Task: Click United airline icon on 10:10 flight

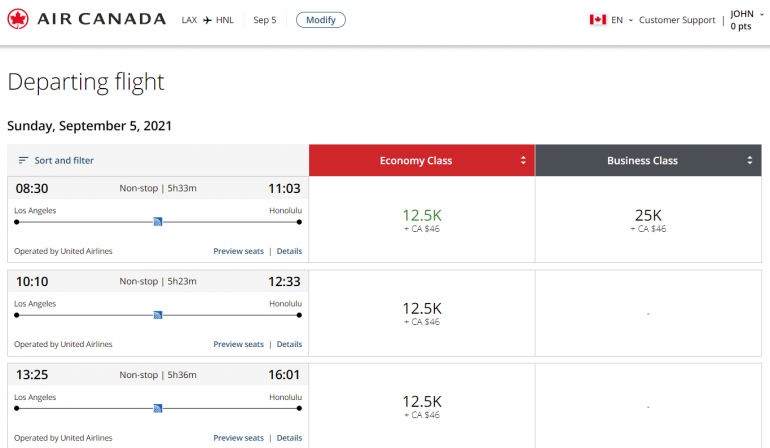Action: (158, 315)
